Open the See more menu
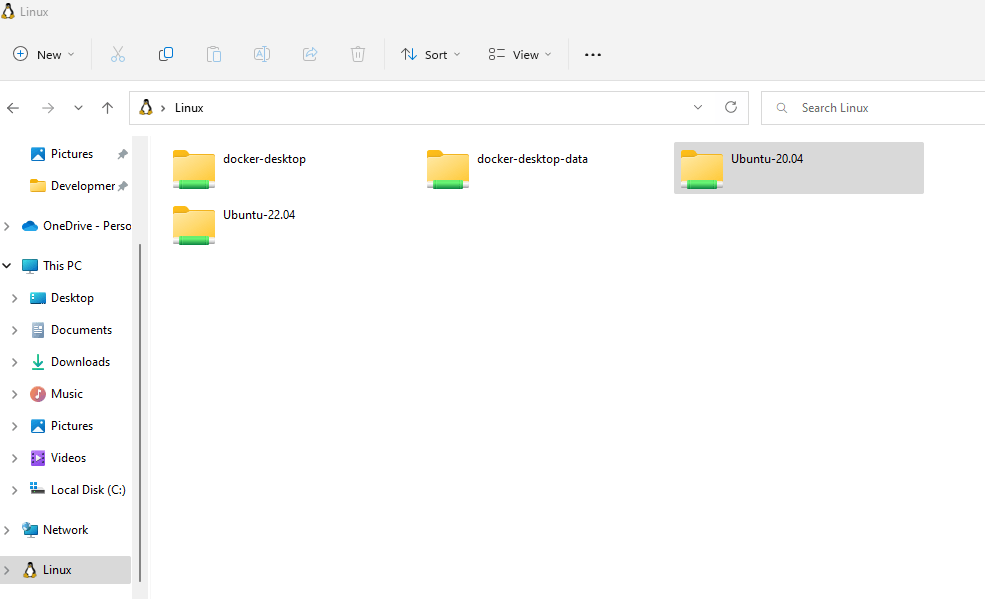This screenshot has height=599, width=985. (592, 54)
